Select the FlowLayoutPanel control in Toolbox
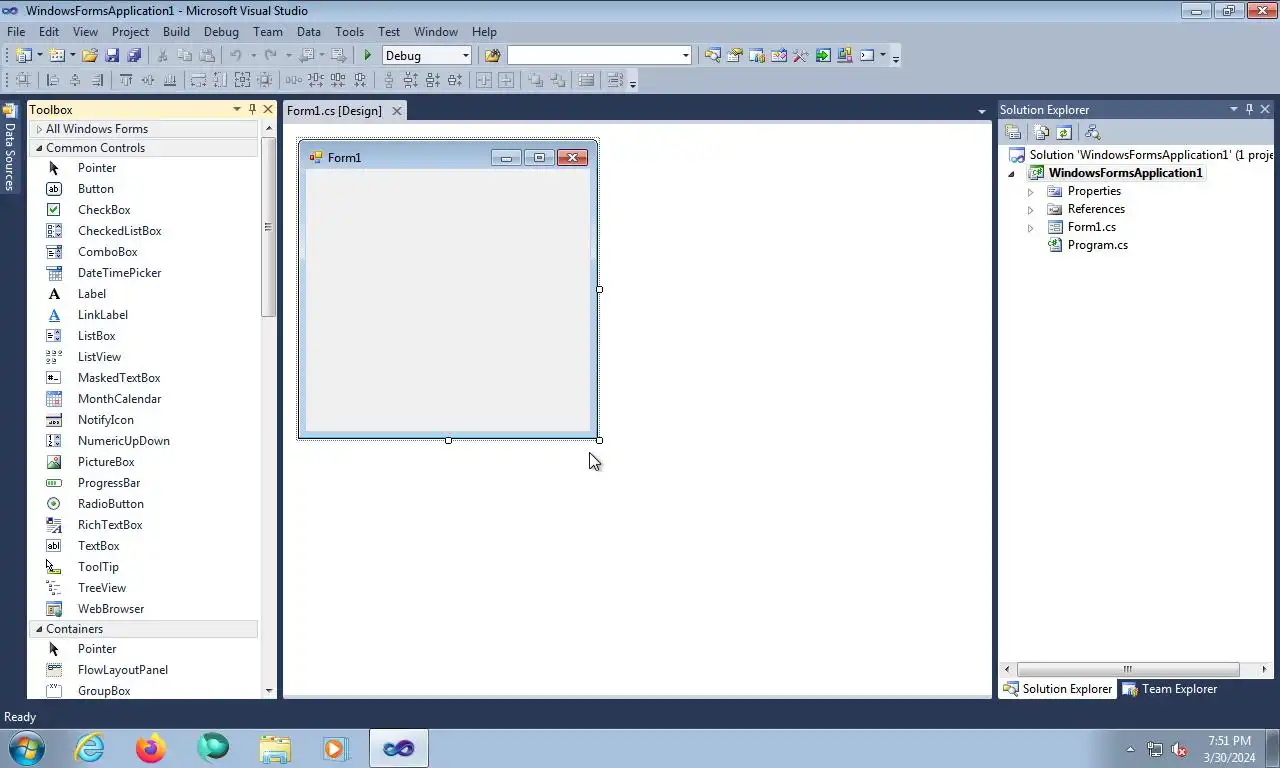The height and width of the screenshot is (768, 1280). coord(123,670)
